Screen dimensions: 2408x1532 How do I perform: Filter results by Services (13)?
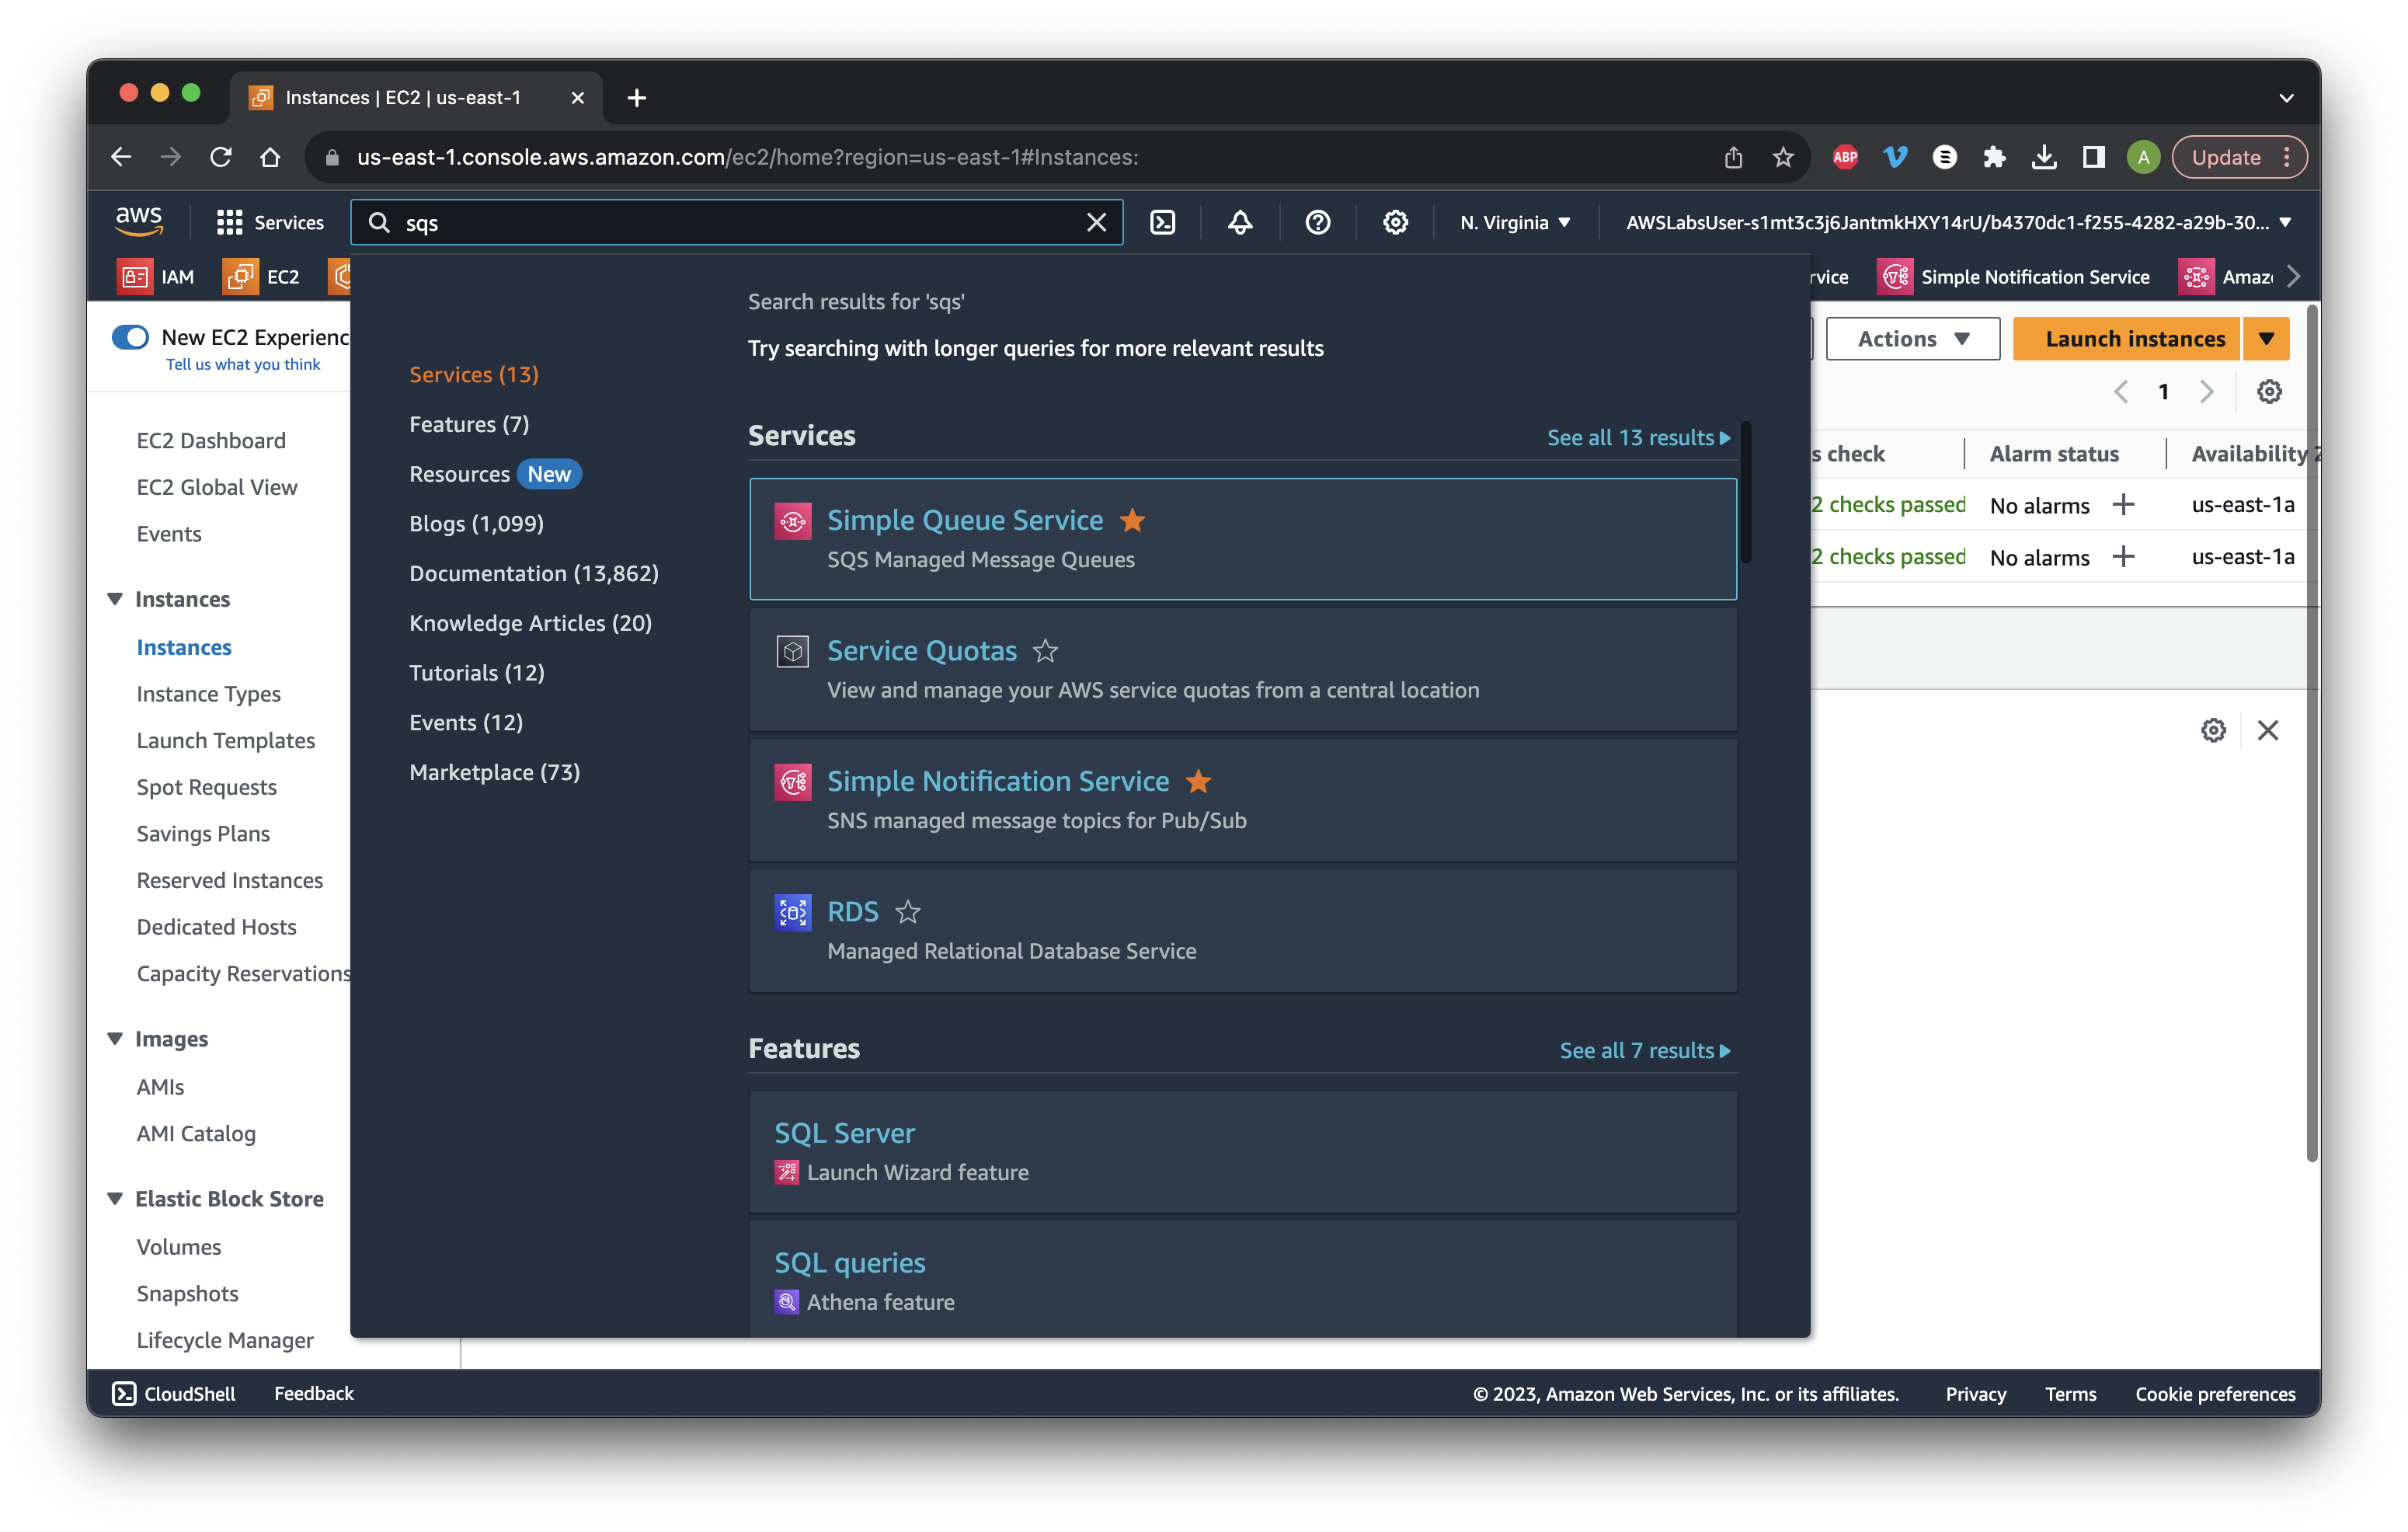coord(474,374)
